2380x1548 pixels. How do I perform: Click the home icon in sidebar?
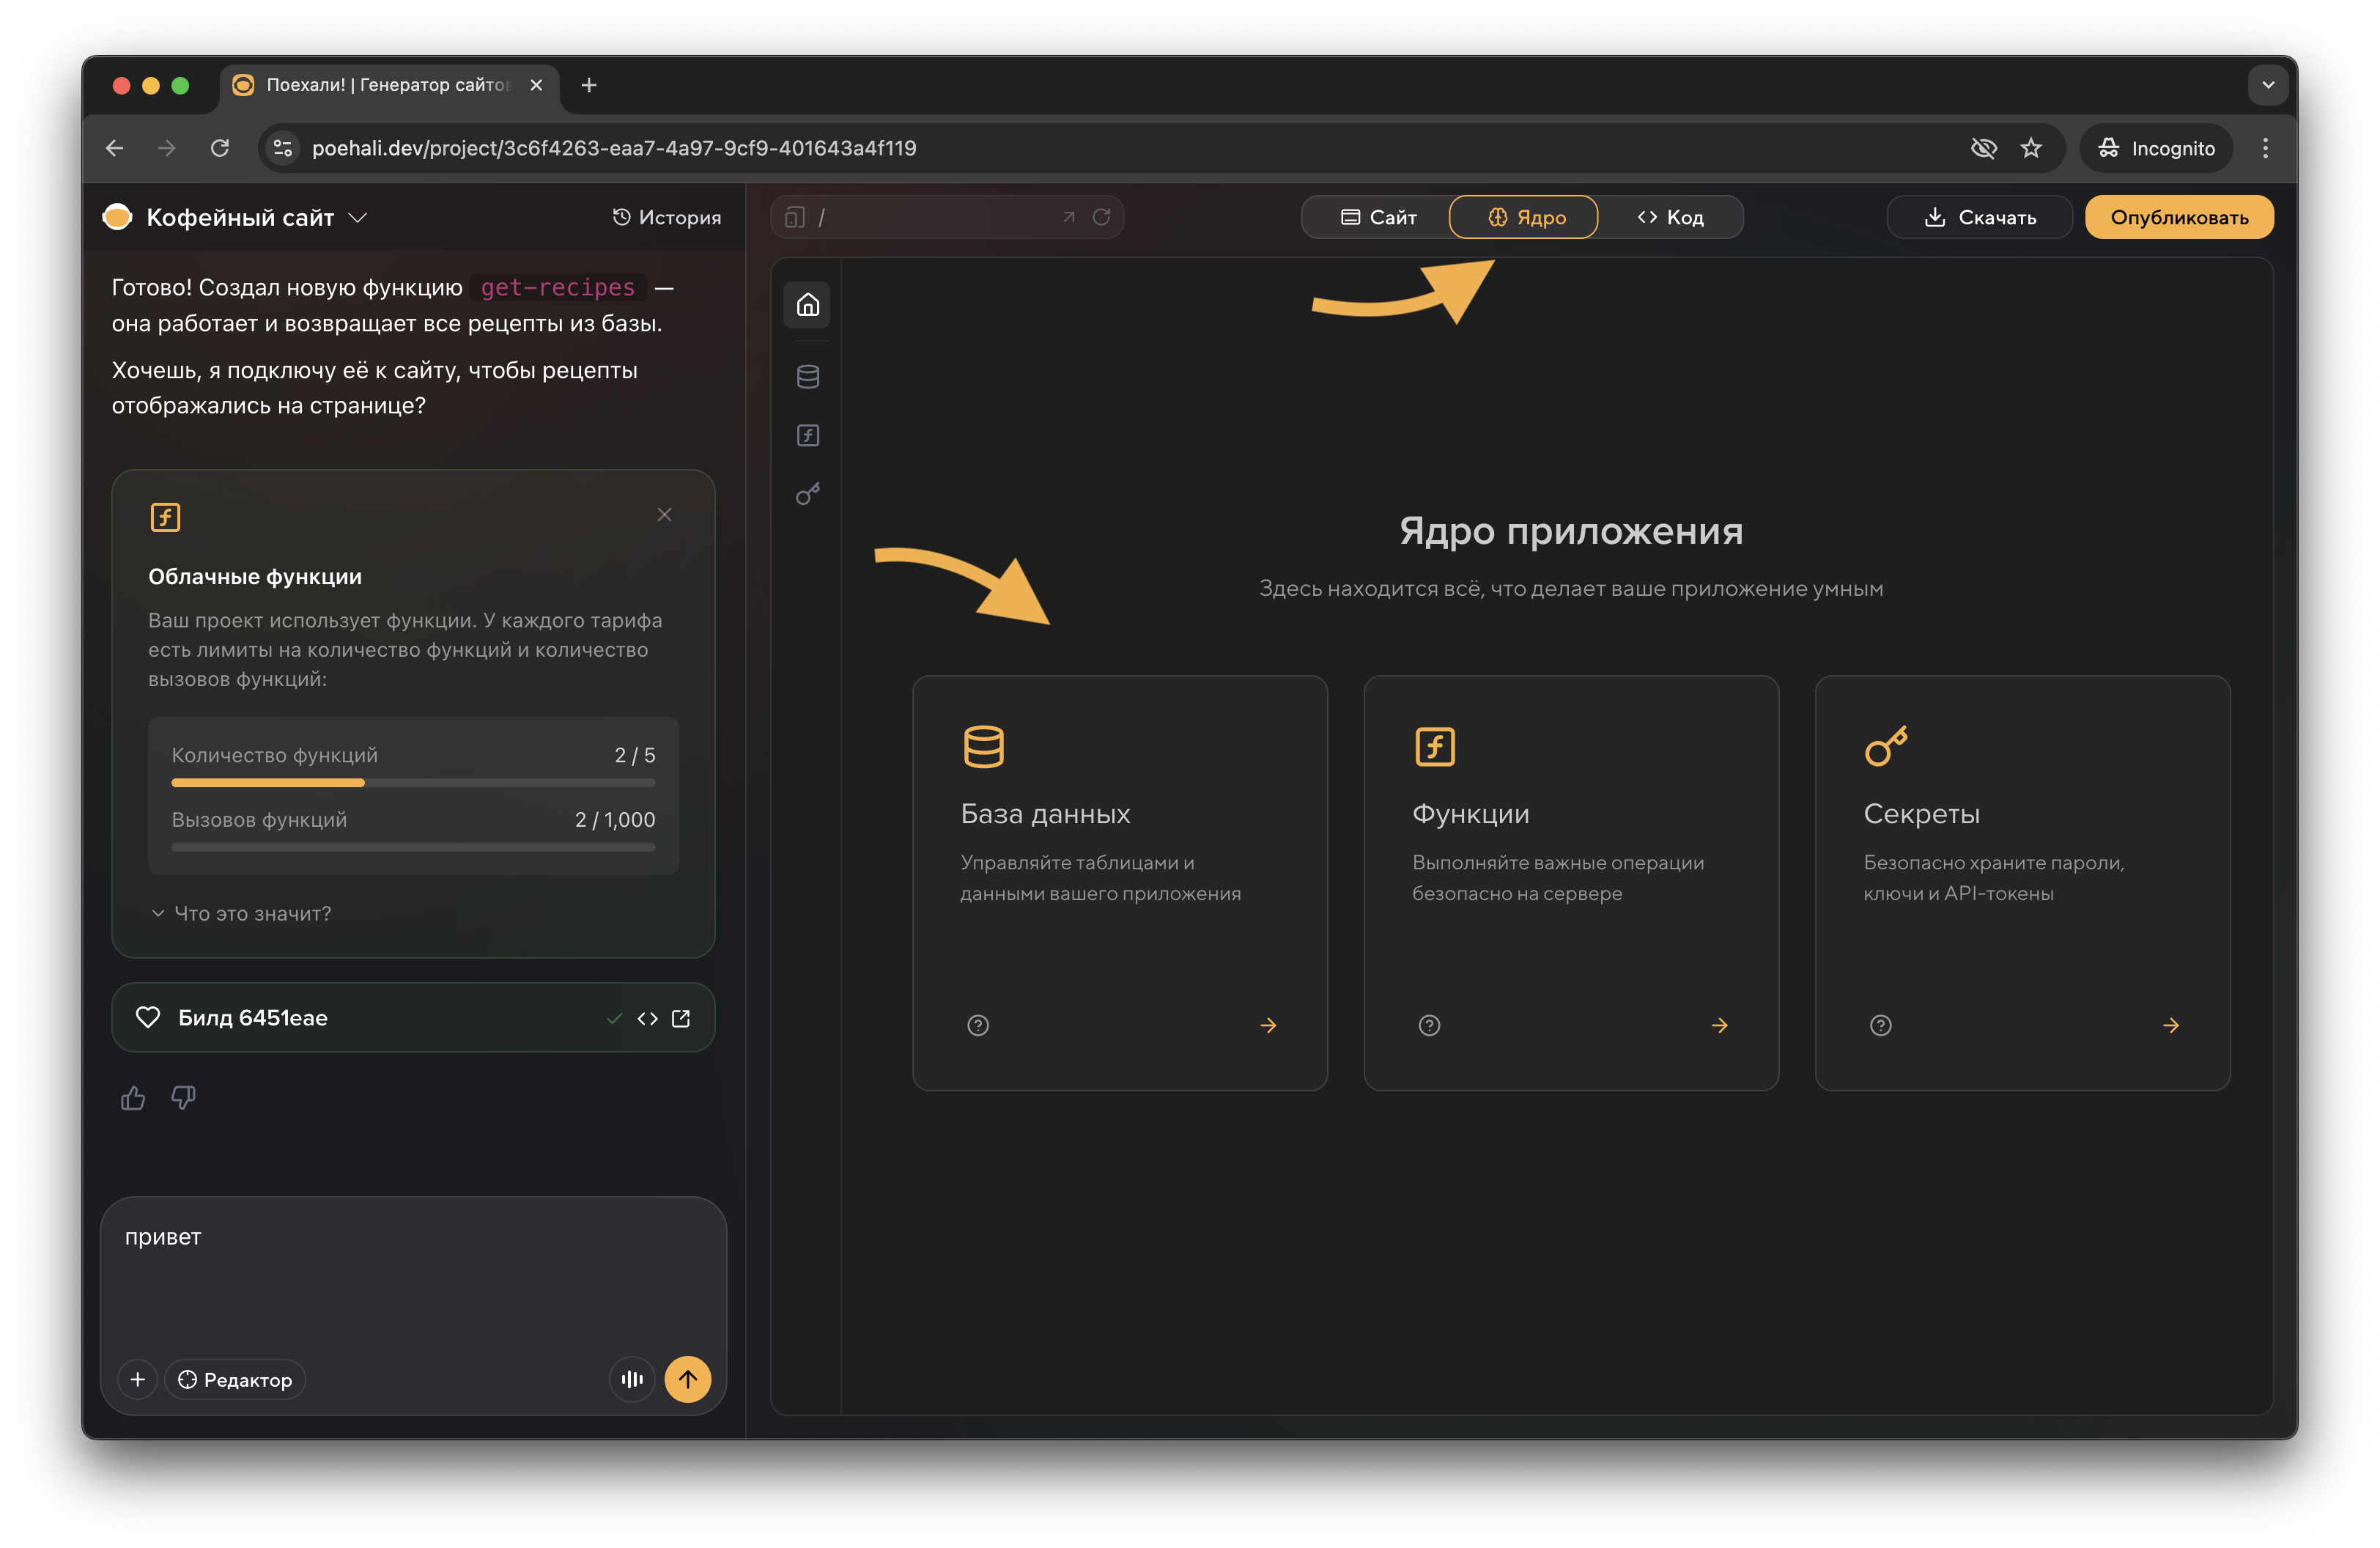(808, 304)
